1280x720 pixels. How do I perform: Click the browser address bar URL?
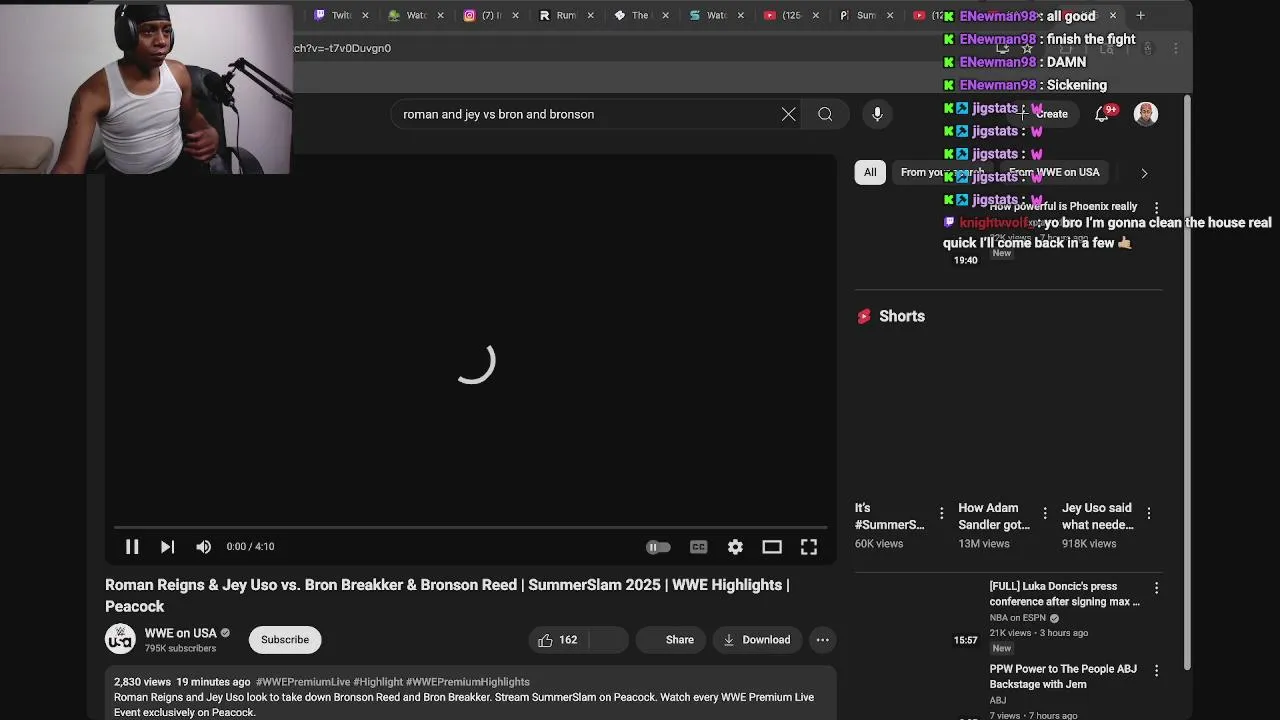point(342,48)
